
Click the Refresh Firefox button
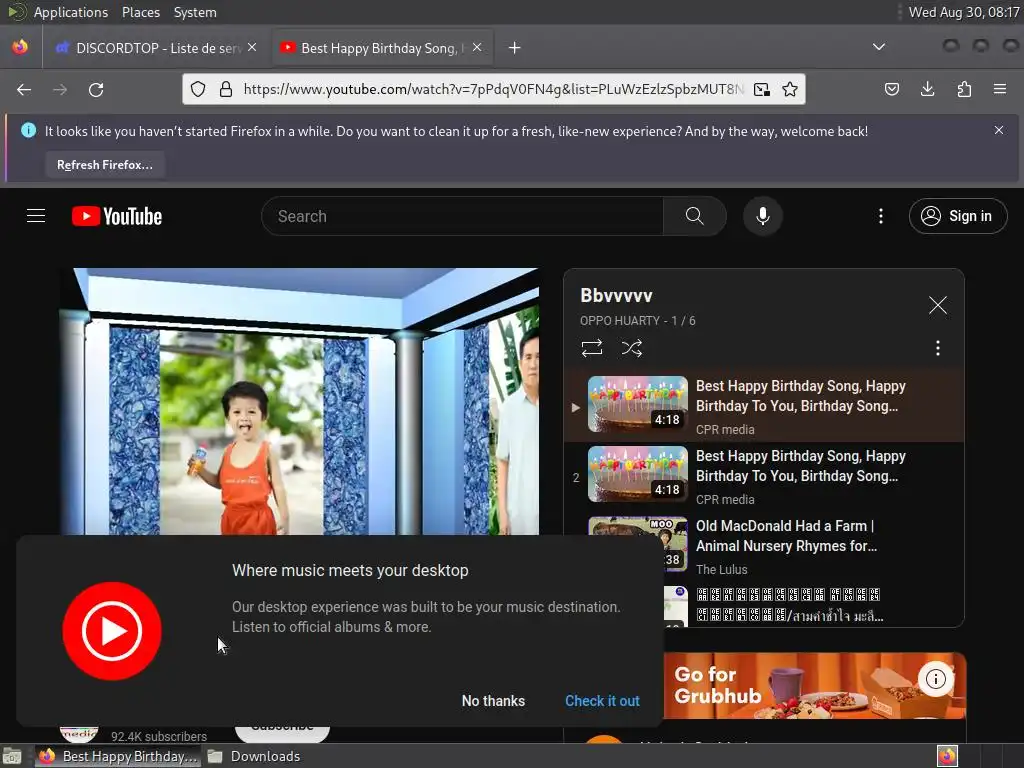click(104, 165)
